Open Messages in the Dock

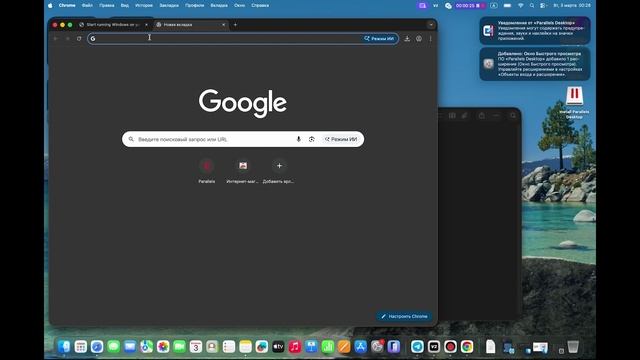(113, 347)
